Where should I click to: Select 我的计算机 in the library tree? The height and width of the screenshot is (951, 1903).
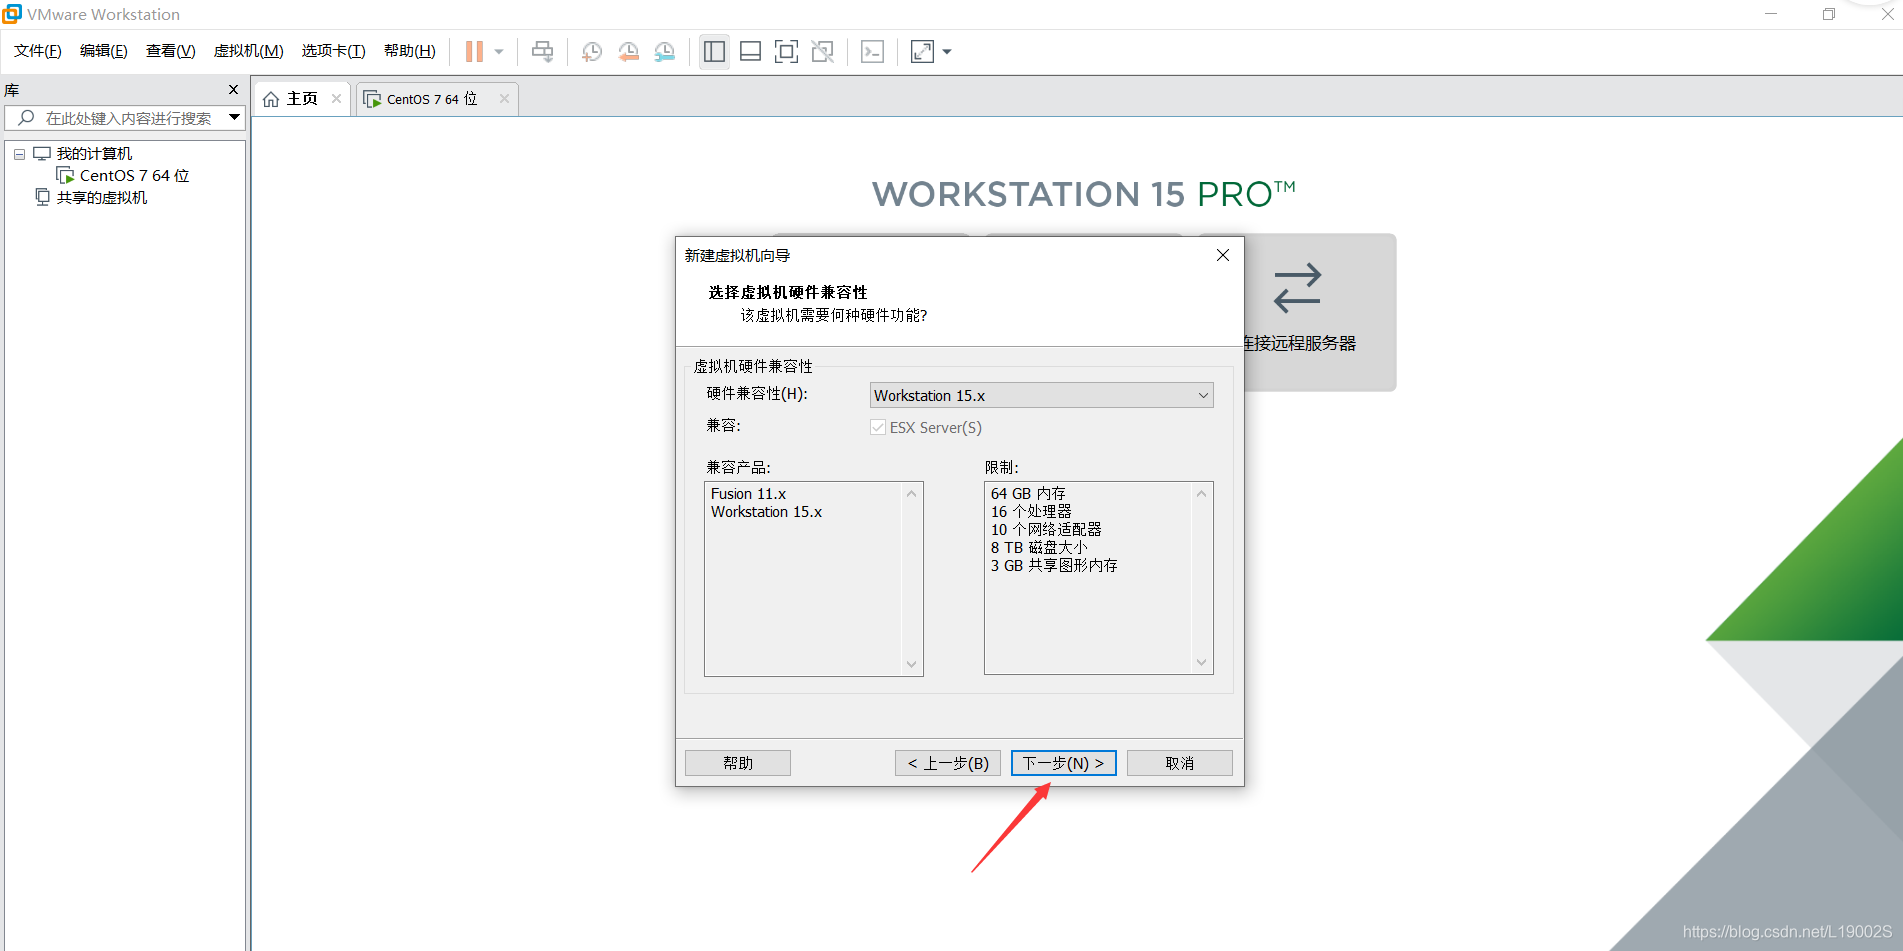point(94,153)
